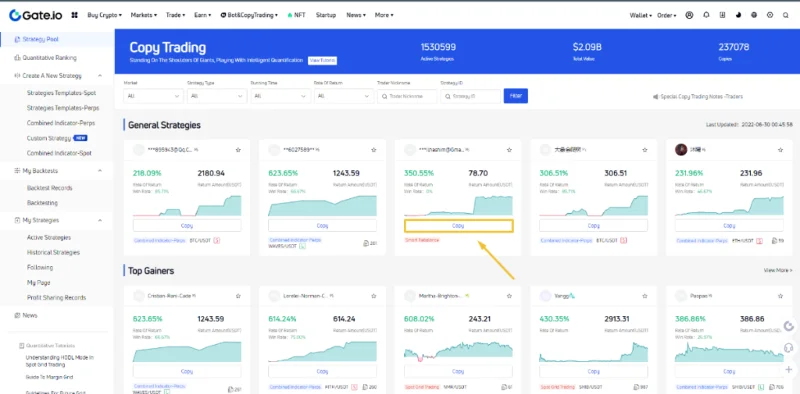Image resolution: width=800 pixels, height=394 pixels.
Task: Favorite the 231.96% strategy star
Action: click(x=780, y=150)
